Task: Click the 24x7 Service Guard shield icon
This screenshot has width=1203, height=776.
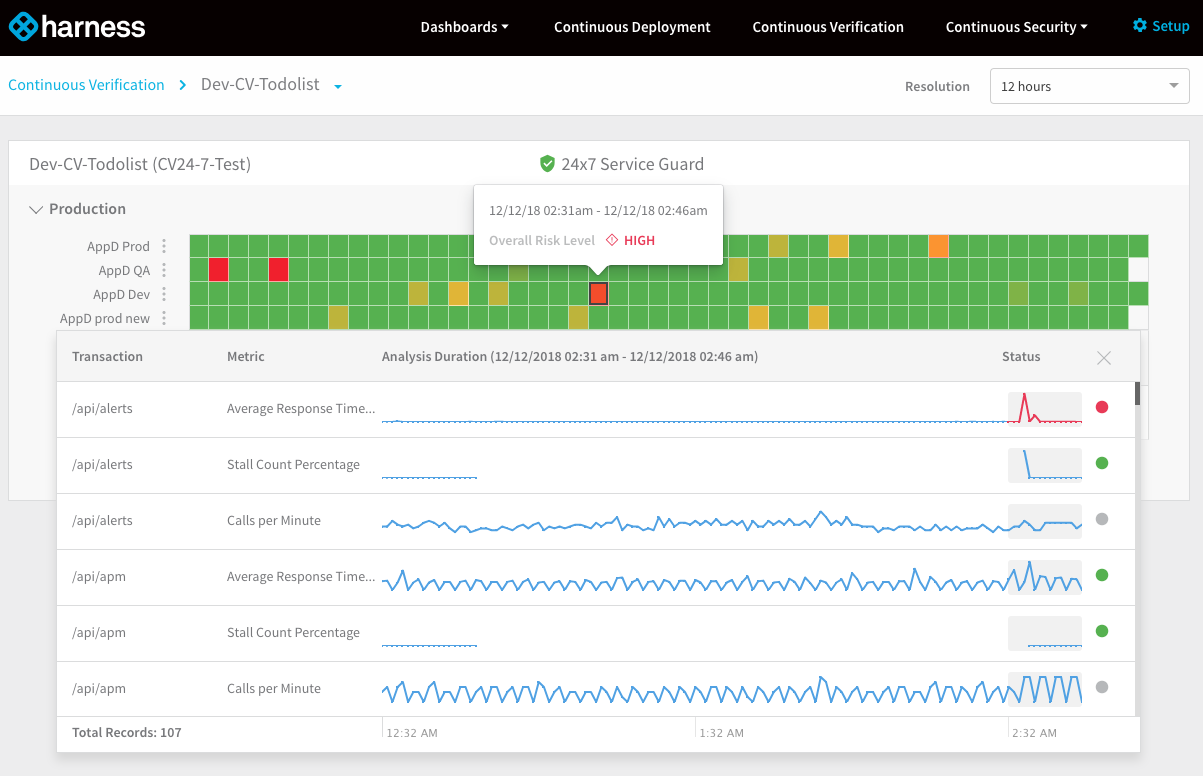Action: [x=547, y=164]
